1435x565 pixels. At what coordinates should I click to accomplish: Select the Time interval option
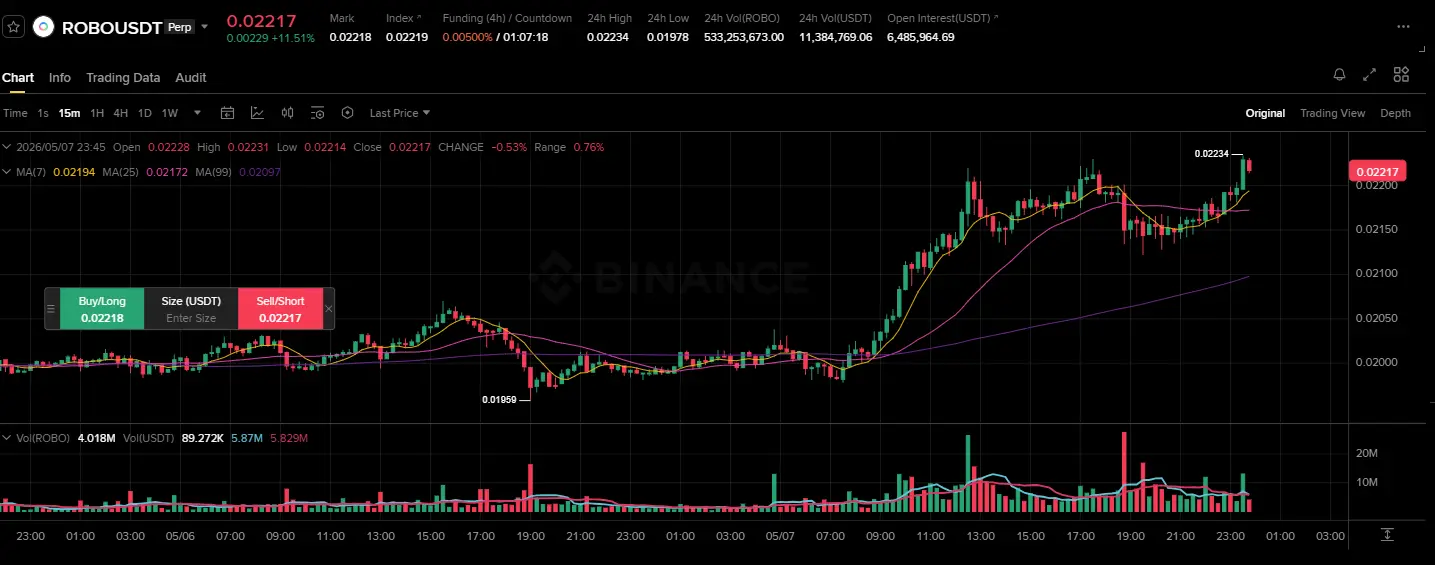(15, 113)
